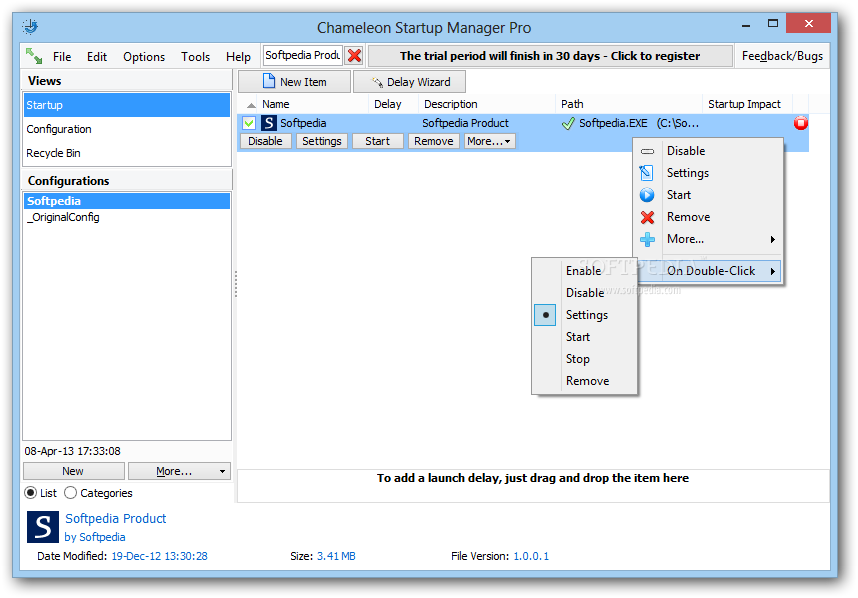Viewport: 858px width, 598px height.
Task: Expand the More... submenu in context menu
Action: click(710, 239)
